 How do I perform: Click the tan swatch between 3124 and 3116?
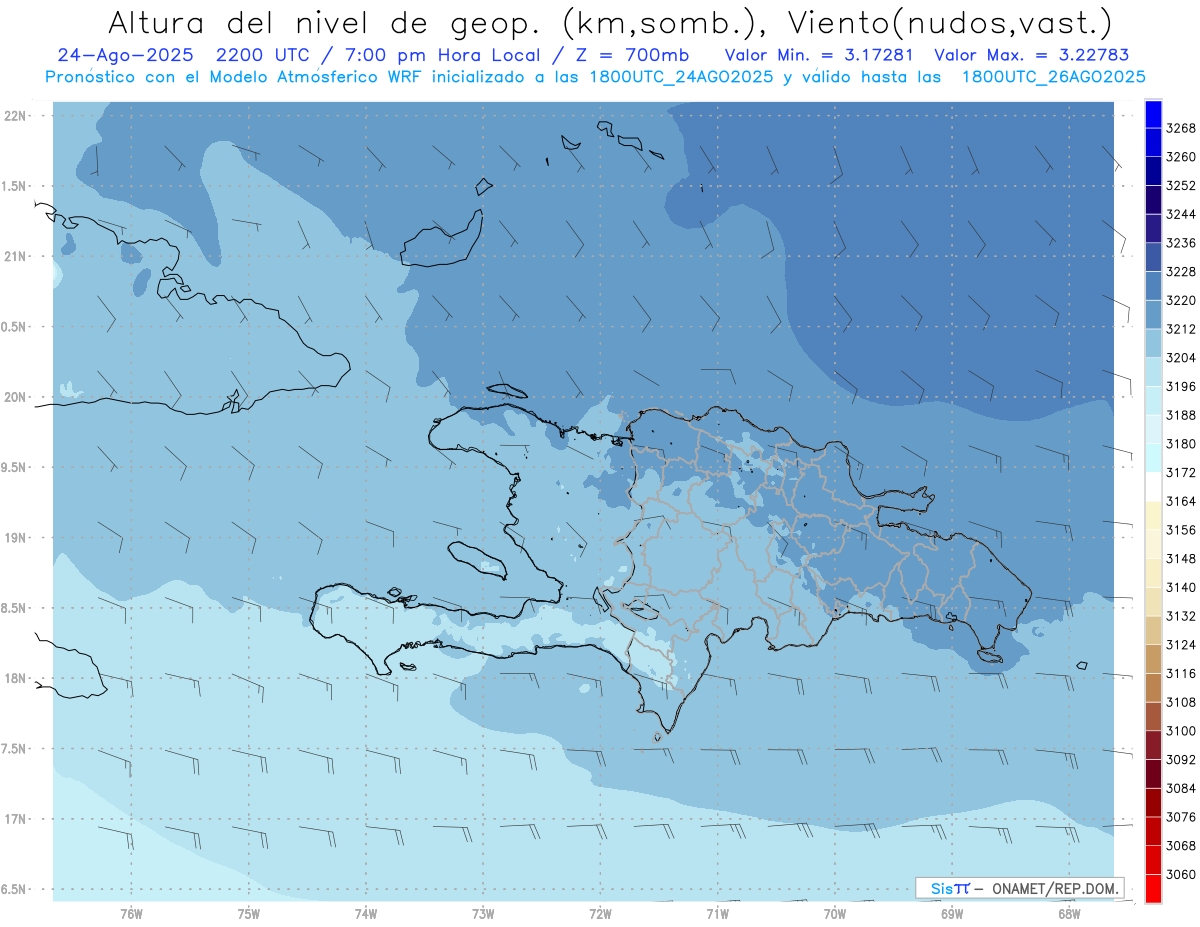point(1153,659)
